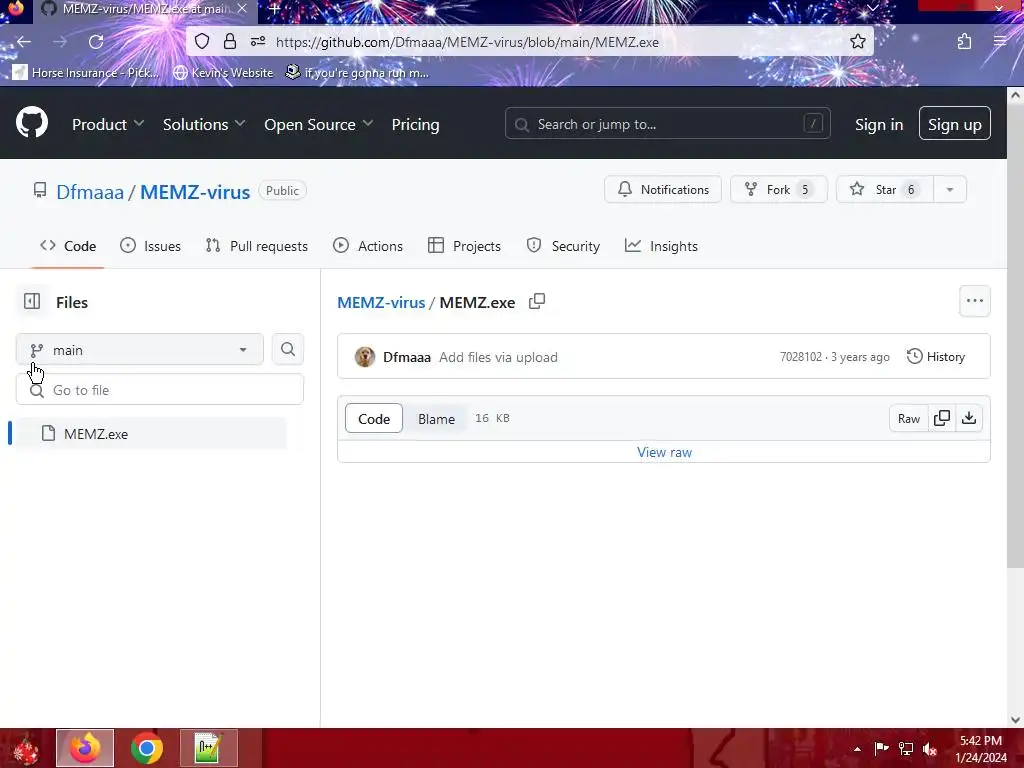Bookmark this page with the star icon
The width and height of the screenshot is (1024, 768).
(x=858, y=42)
